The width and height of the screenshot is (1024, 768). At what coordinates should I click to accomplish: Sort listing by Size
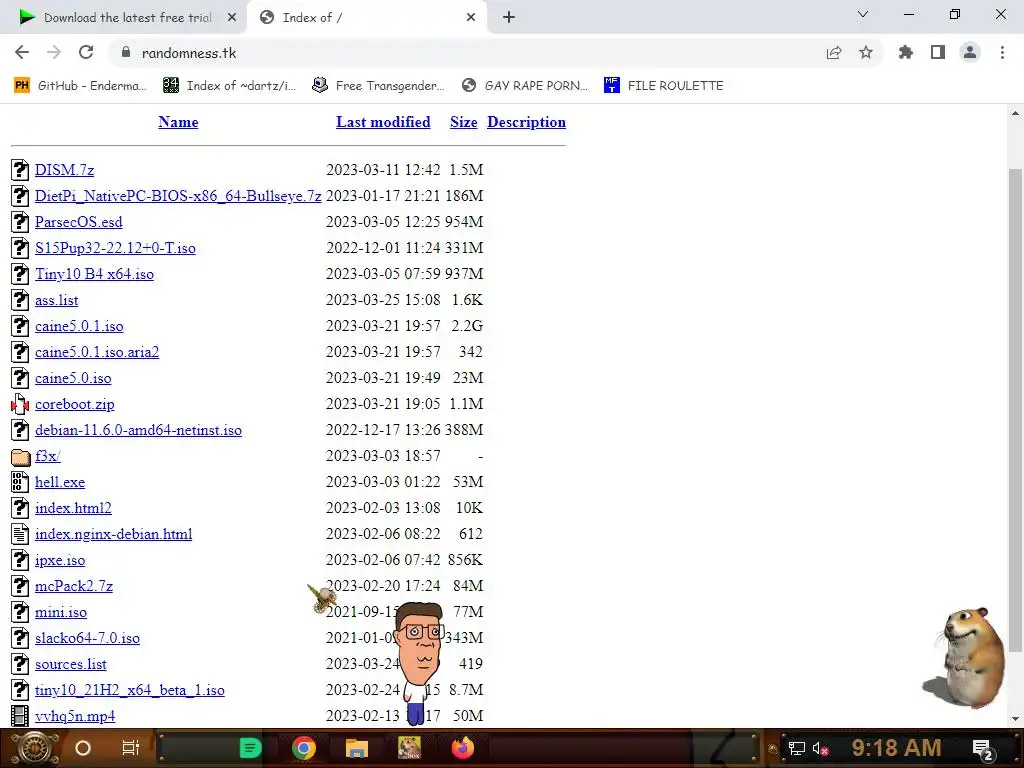pyautogui.click(x=464, y=122)
